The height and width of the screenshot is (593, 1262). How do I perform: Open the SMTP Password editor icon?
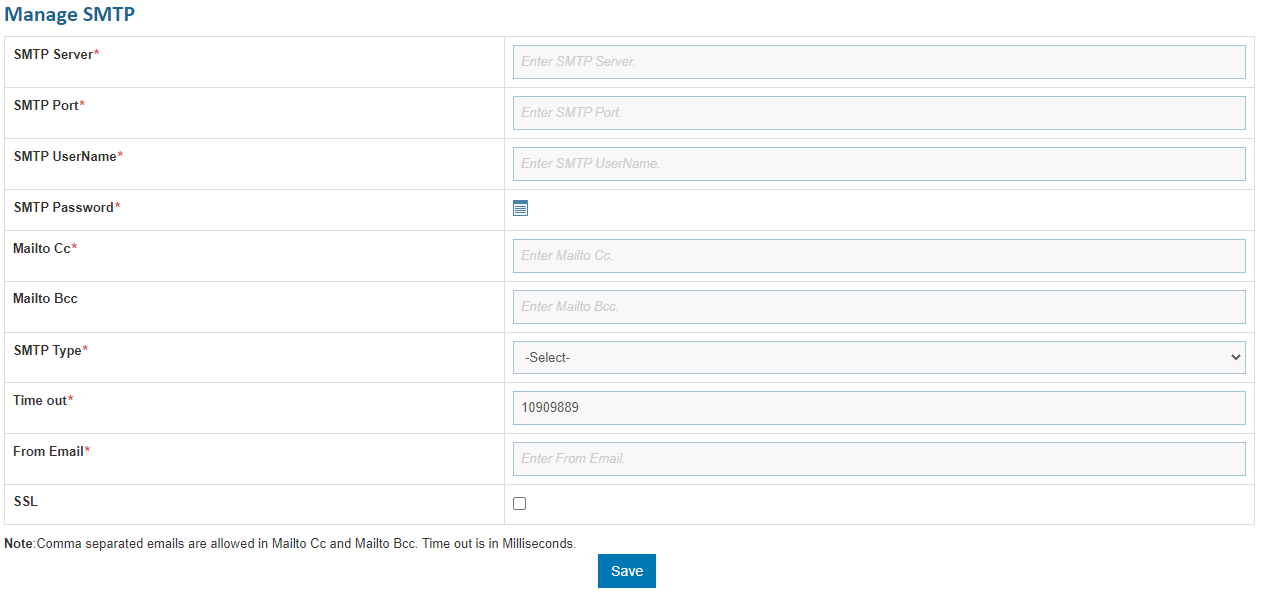point(519,208)
